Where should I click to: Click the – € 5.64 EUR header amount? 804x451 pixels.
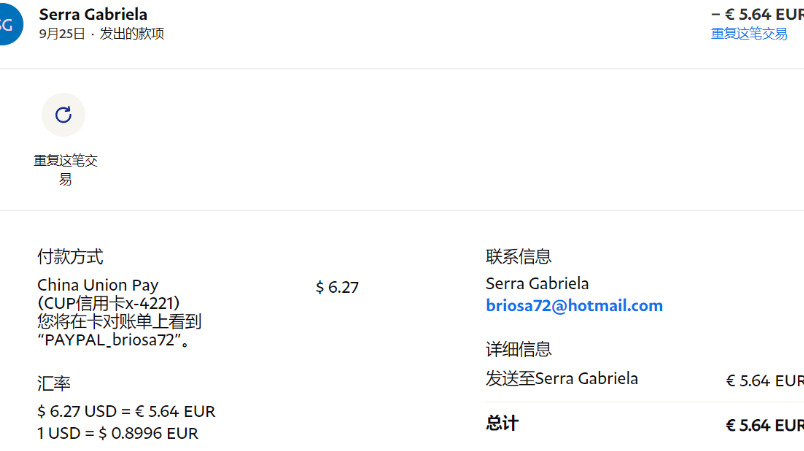pyautogui.click(x=757, y=14)
